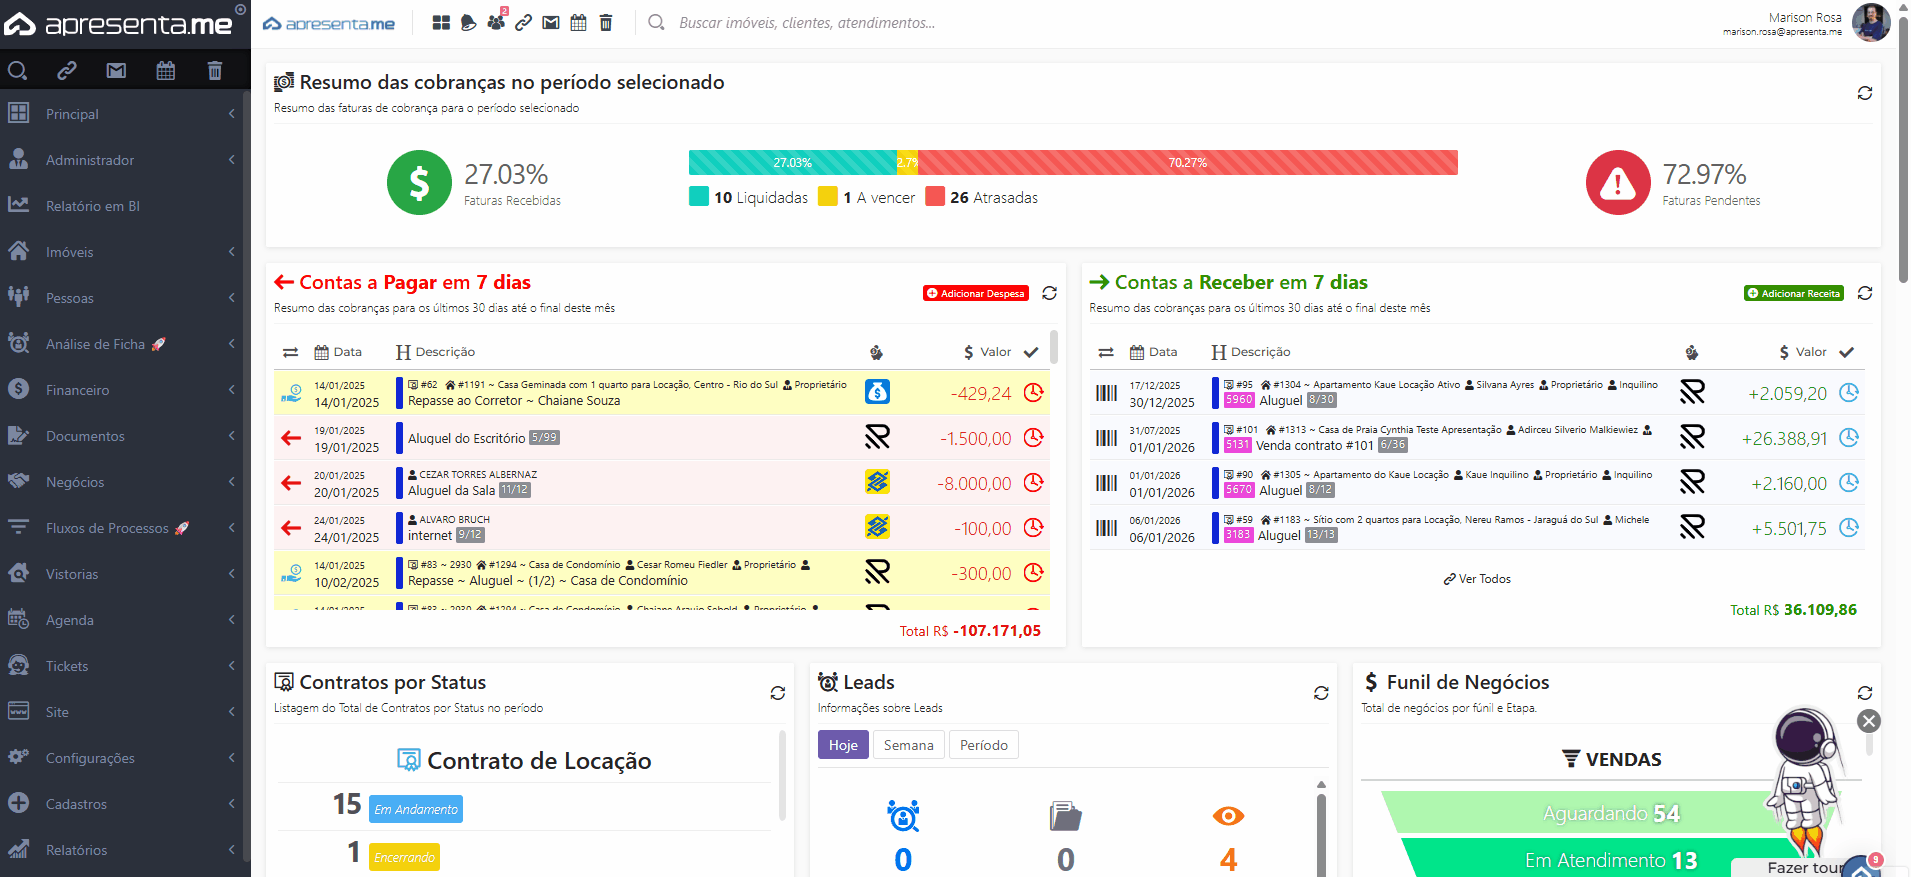
Task: Click clock icon on the -8.000,00 row
Action: pos(1033,483)
